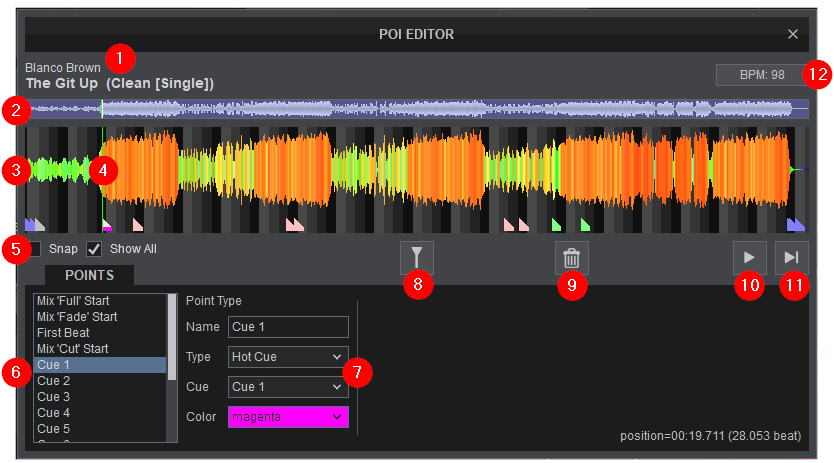
Task: Click the add point marker icon
Action: point(417,258)
